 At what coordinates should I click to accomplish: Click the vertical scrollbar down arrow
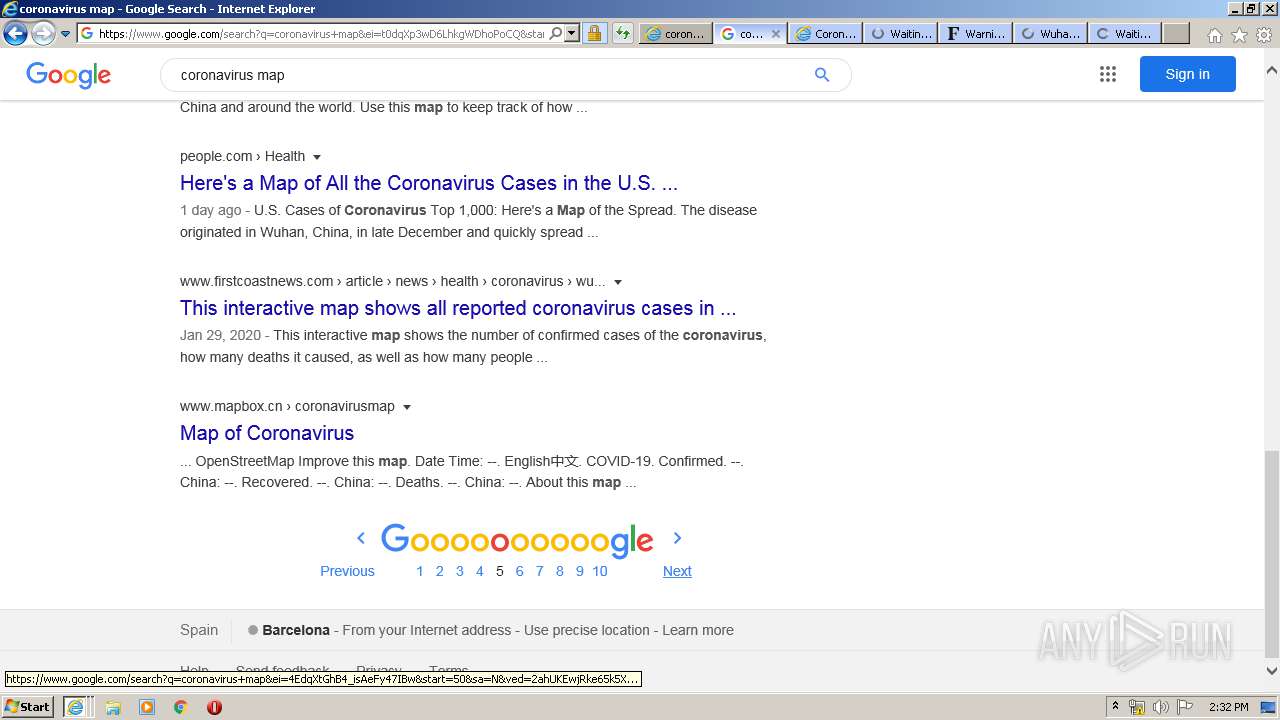click(x=1272, y=671)
